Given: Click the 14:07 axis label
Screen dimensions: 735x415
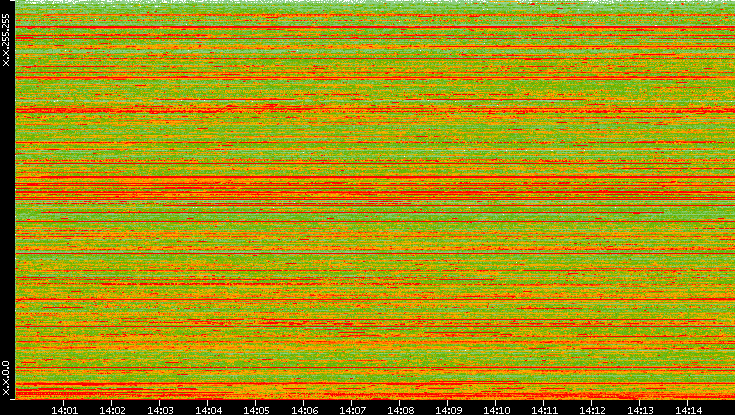Looking at the screenshot, I should (352, 409).
